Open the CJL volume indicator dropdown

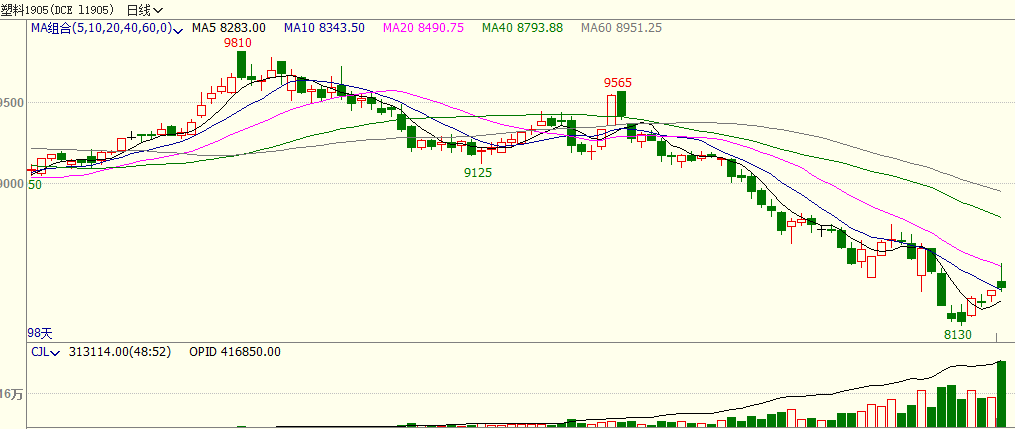click(45, 352)
